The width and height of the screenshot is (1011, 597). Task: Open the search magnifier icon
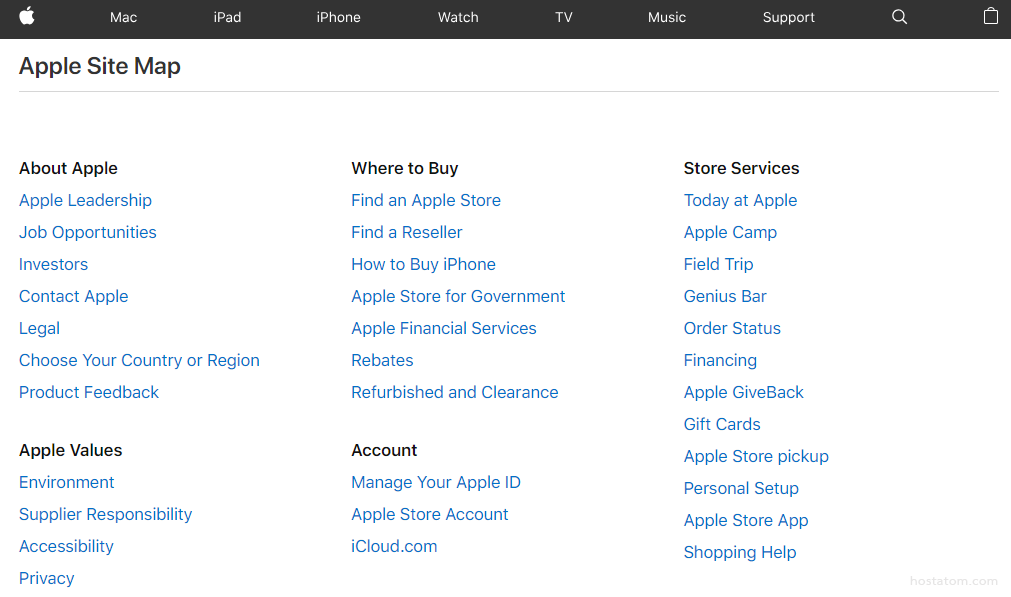point(899,17)
